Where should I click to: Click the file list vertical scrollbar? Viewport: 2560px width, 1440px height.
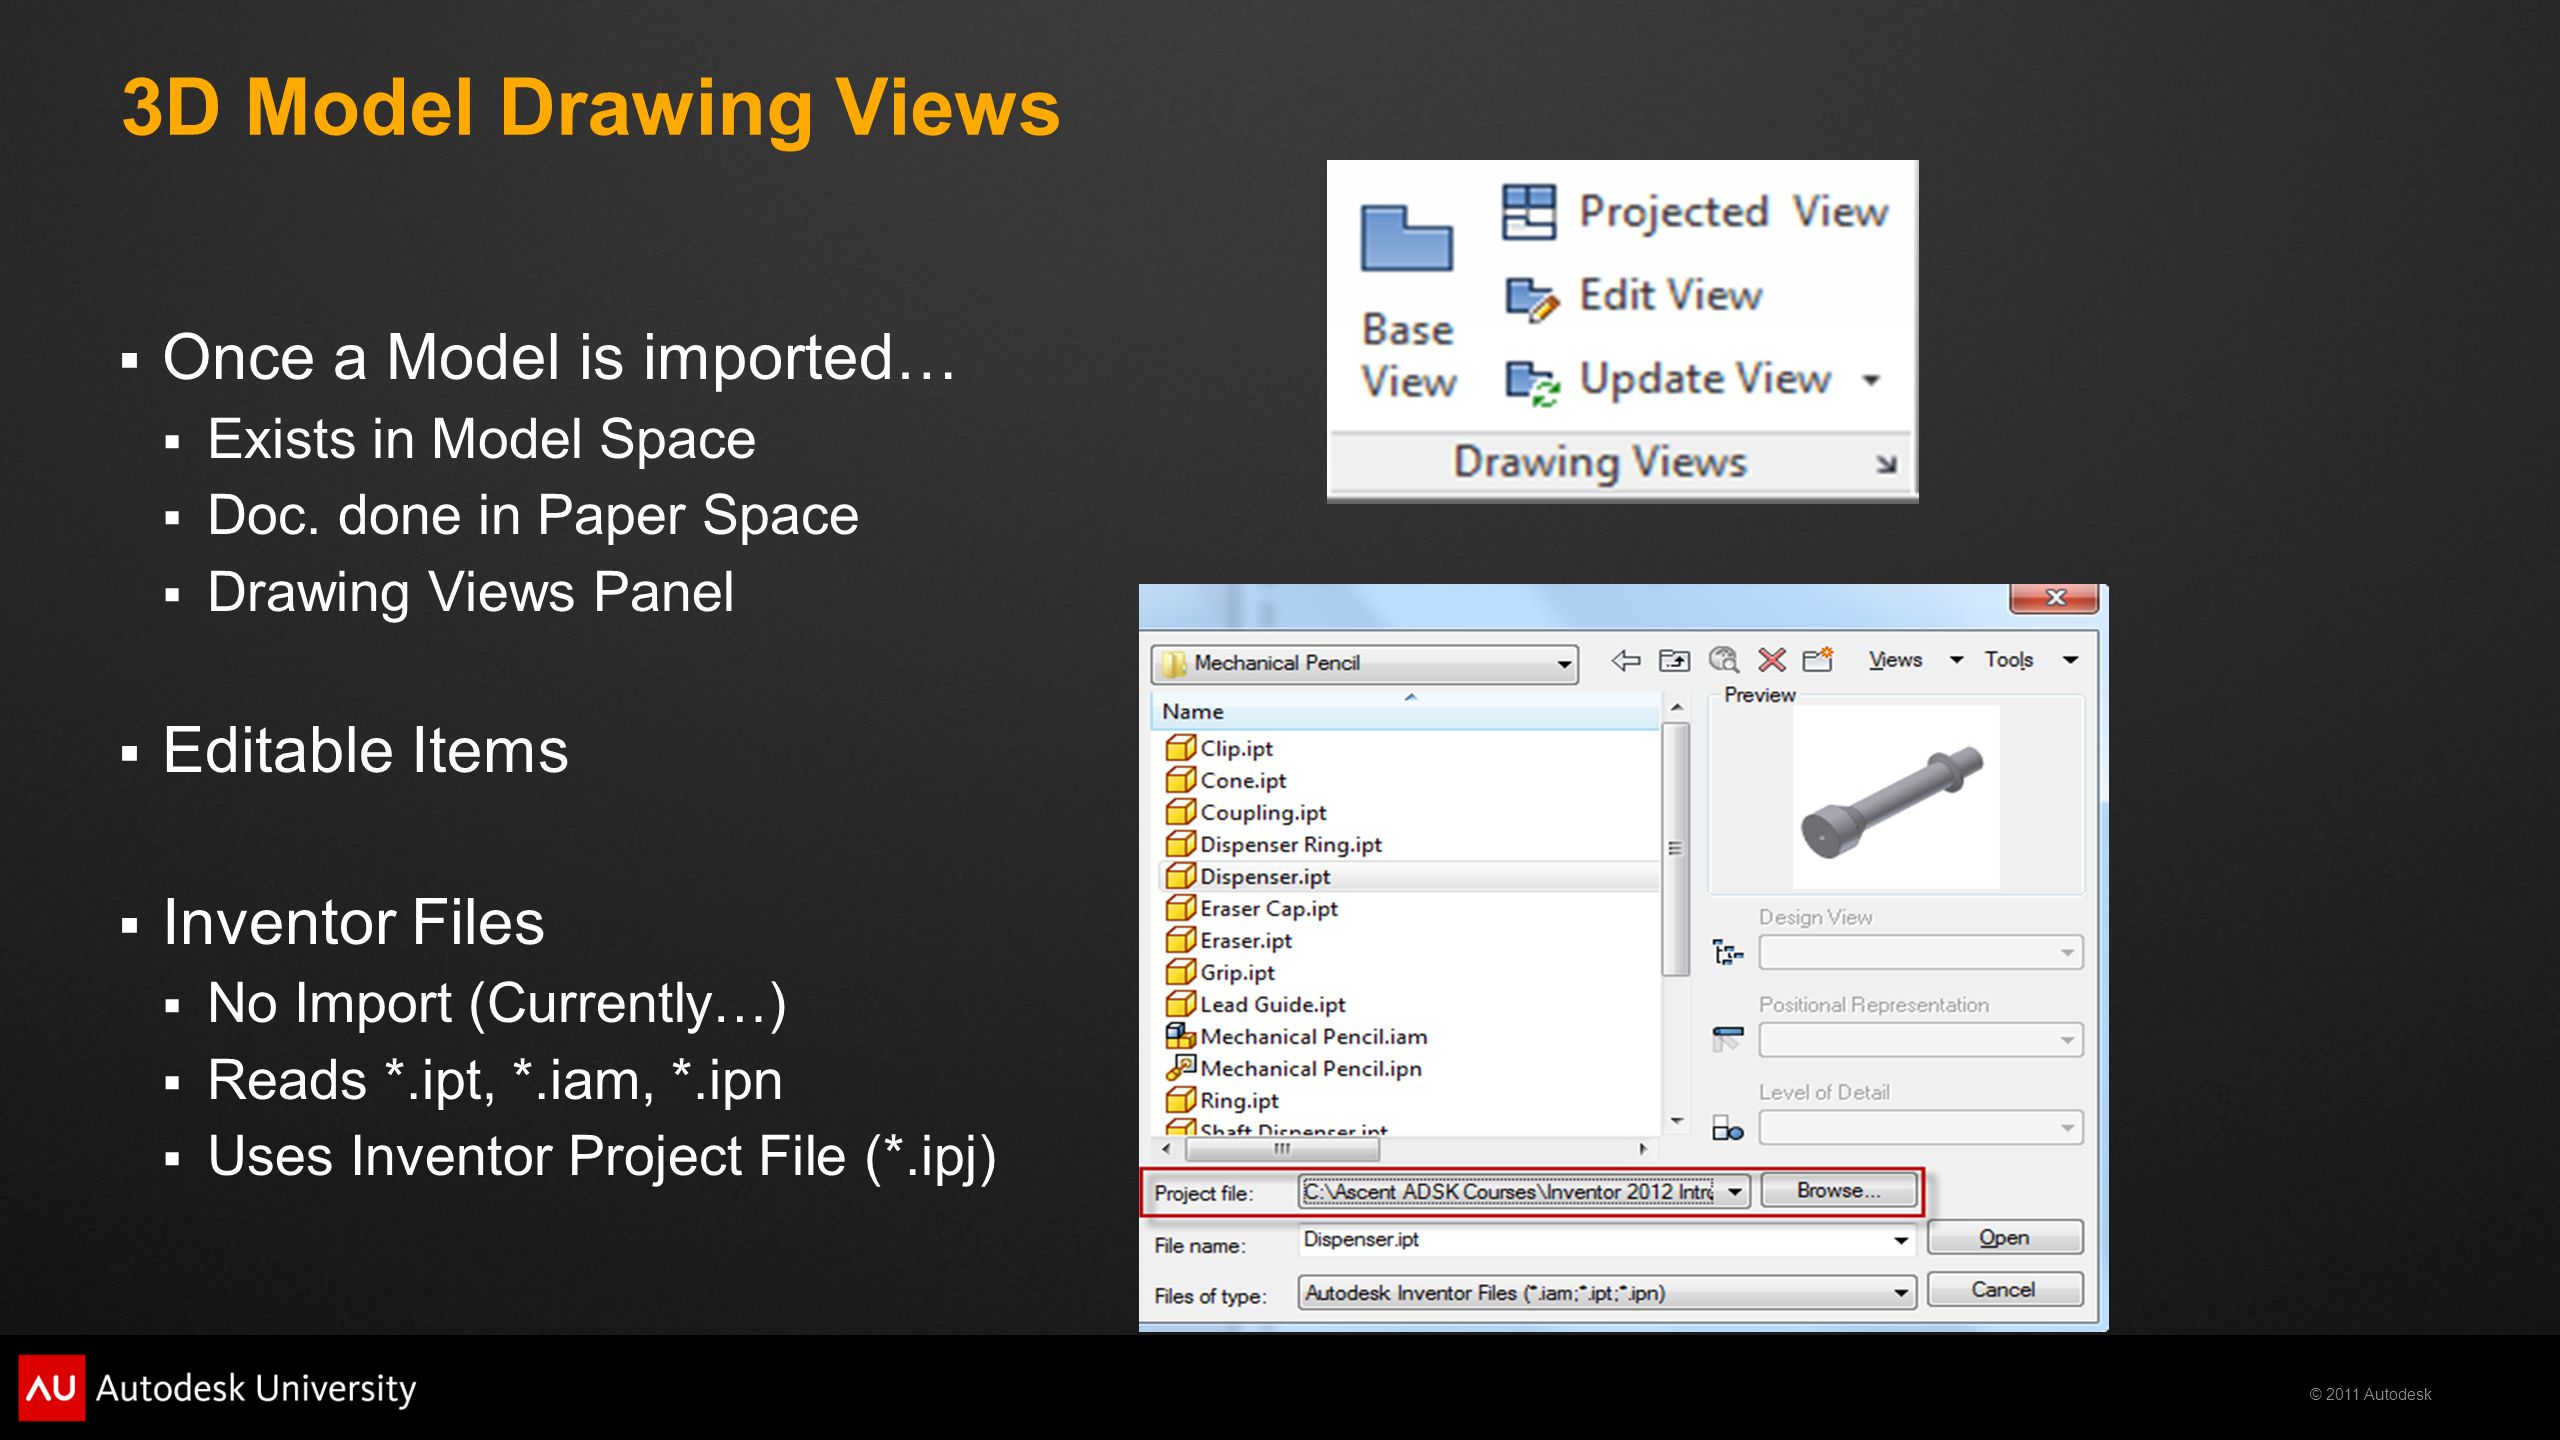1676,848
